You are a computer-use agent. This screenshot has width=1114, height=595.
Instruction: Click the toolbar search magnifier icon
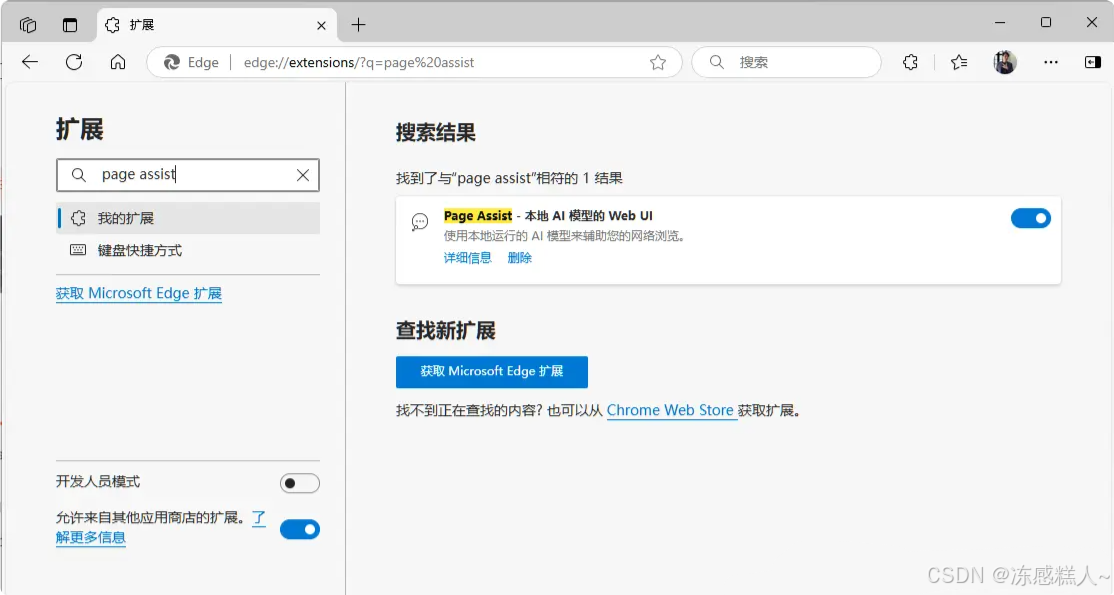(716, 63)
